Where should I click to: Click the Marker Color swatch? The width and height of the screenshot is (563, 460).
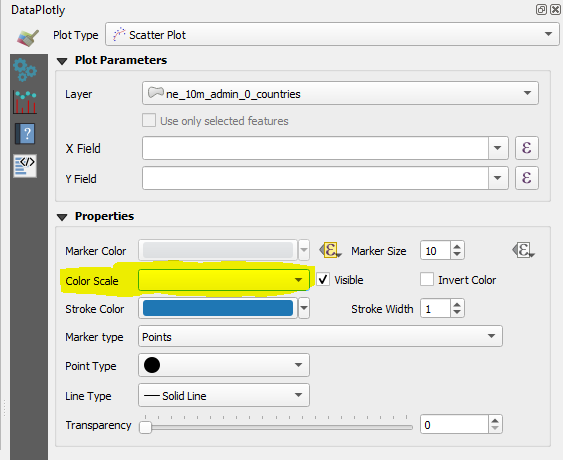[x=218, y=250]
